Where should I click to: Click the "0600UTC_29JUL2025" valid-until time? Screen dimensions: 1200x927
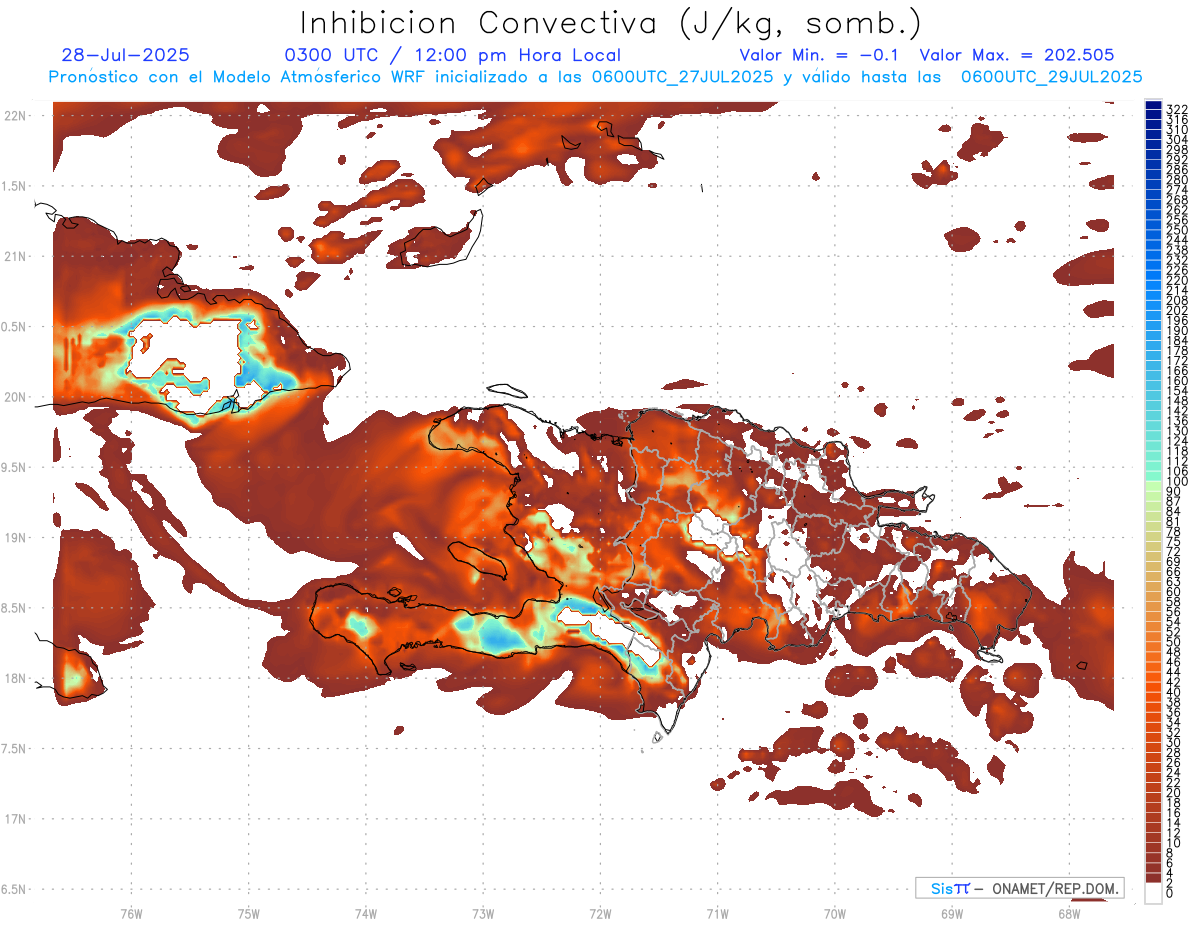(x=1051, y=76)
